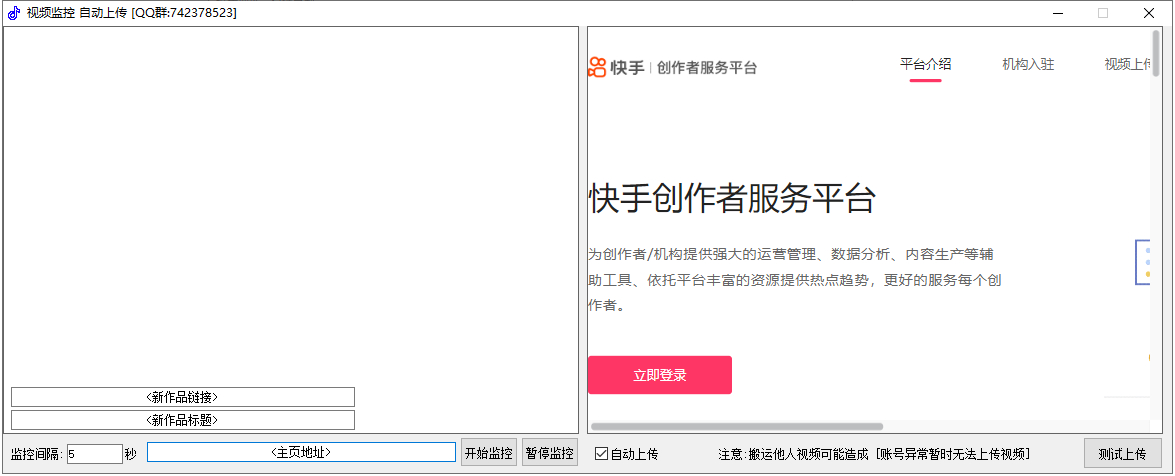Minimize the 视频监控 window
This screenshot has width=1175, height=476.
1058,13
